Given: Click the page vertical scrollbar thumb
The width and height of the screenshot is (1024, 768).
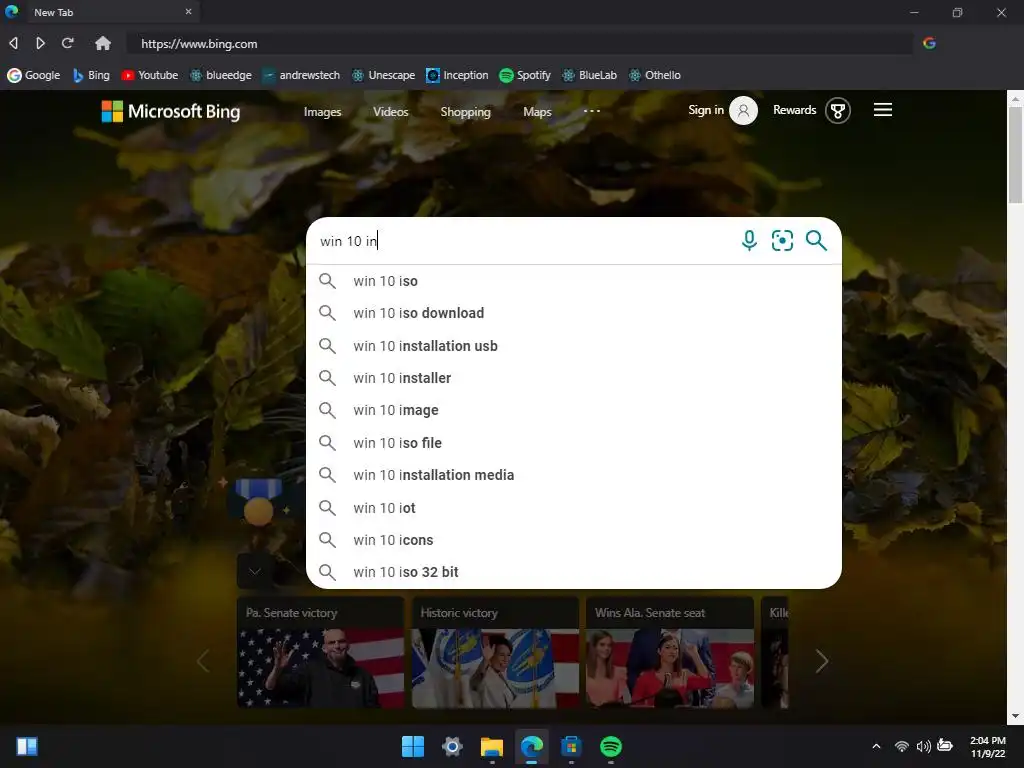Looking at the screenshot, I should point(1015,155).
